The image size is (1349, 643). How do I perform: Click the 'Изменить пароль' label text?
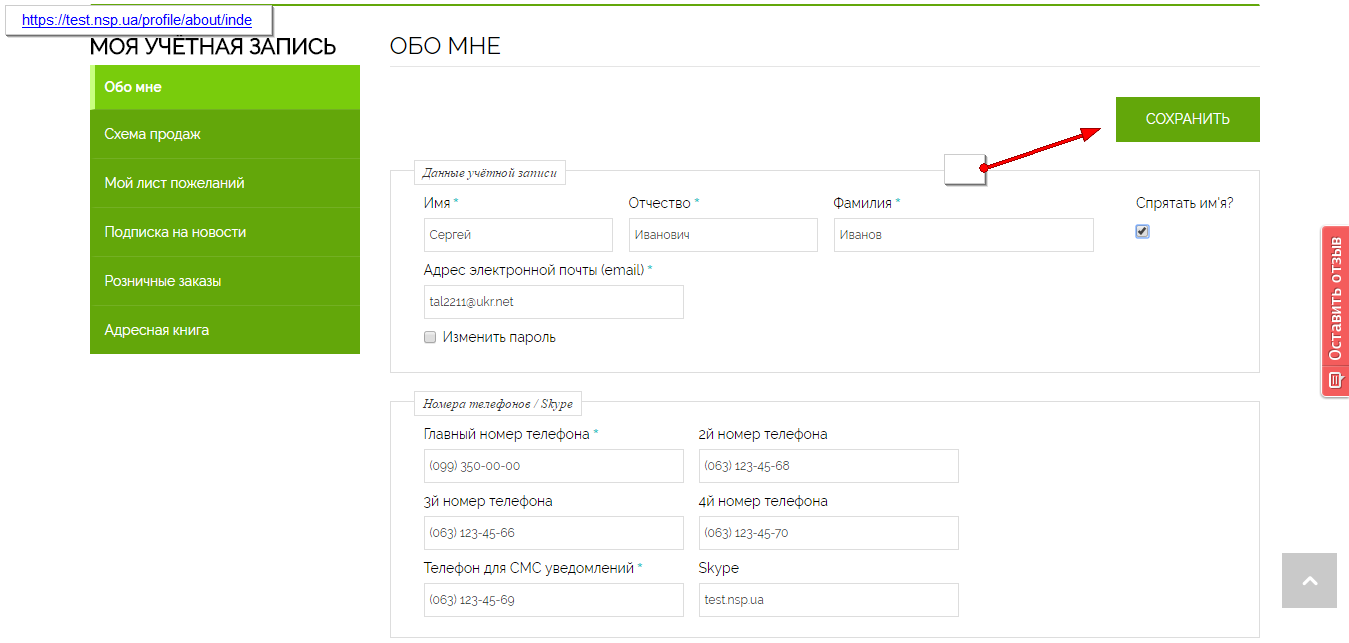(499, 337)
